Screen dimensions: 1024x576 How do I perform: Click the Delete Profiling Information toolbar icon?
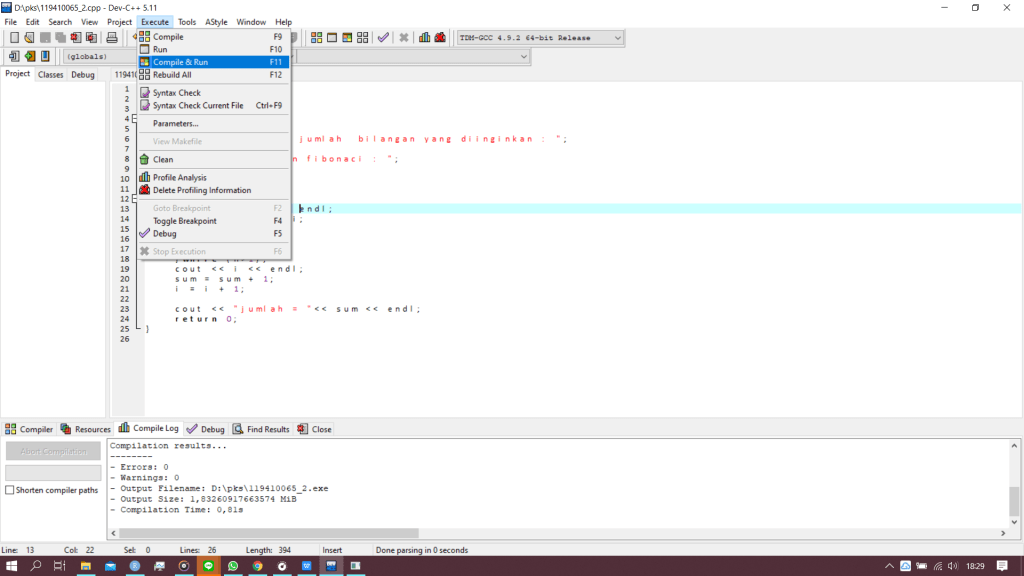pyautogui.click(x=440, y=38)
